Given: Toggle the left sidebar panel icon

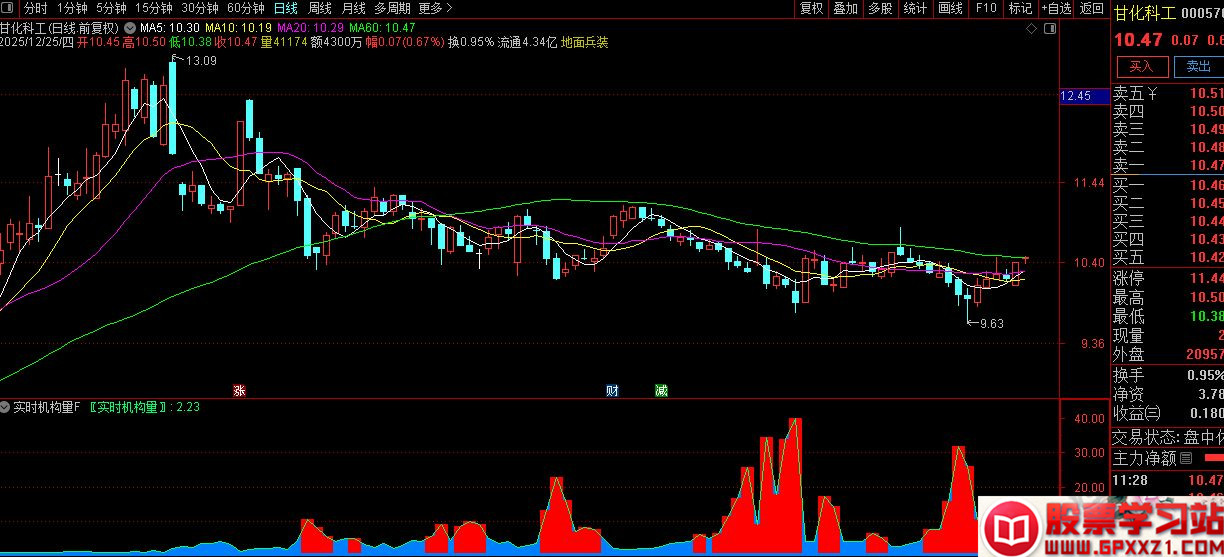Looking at the screenshot, I should point(9,8).
